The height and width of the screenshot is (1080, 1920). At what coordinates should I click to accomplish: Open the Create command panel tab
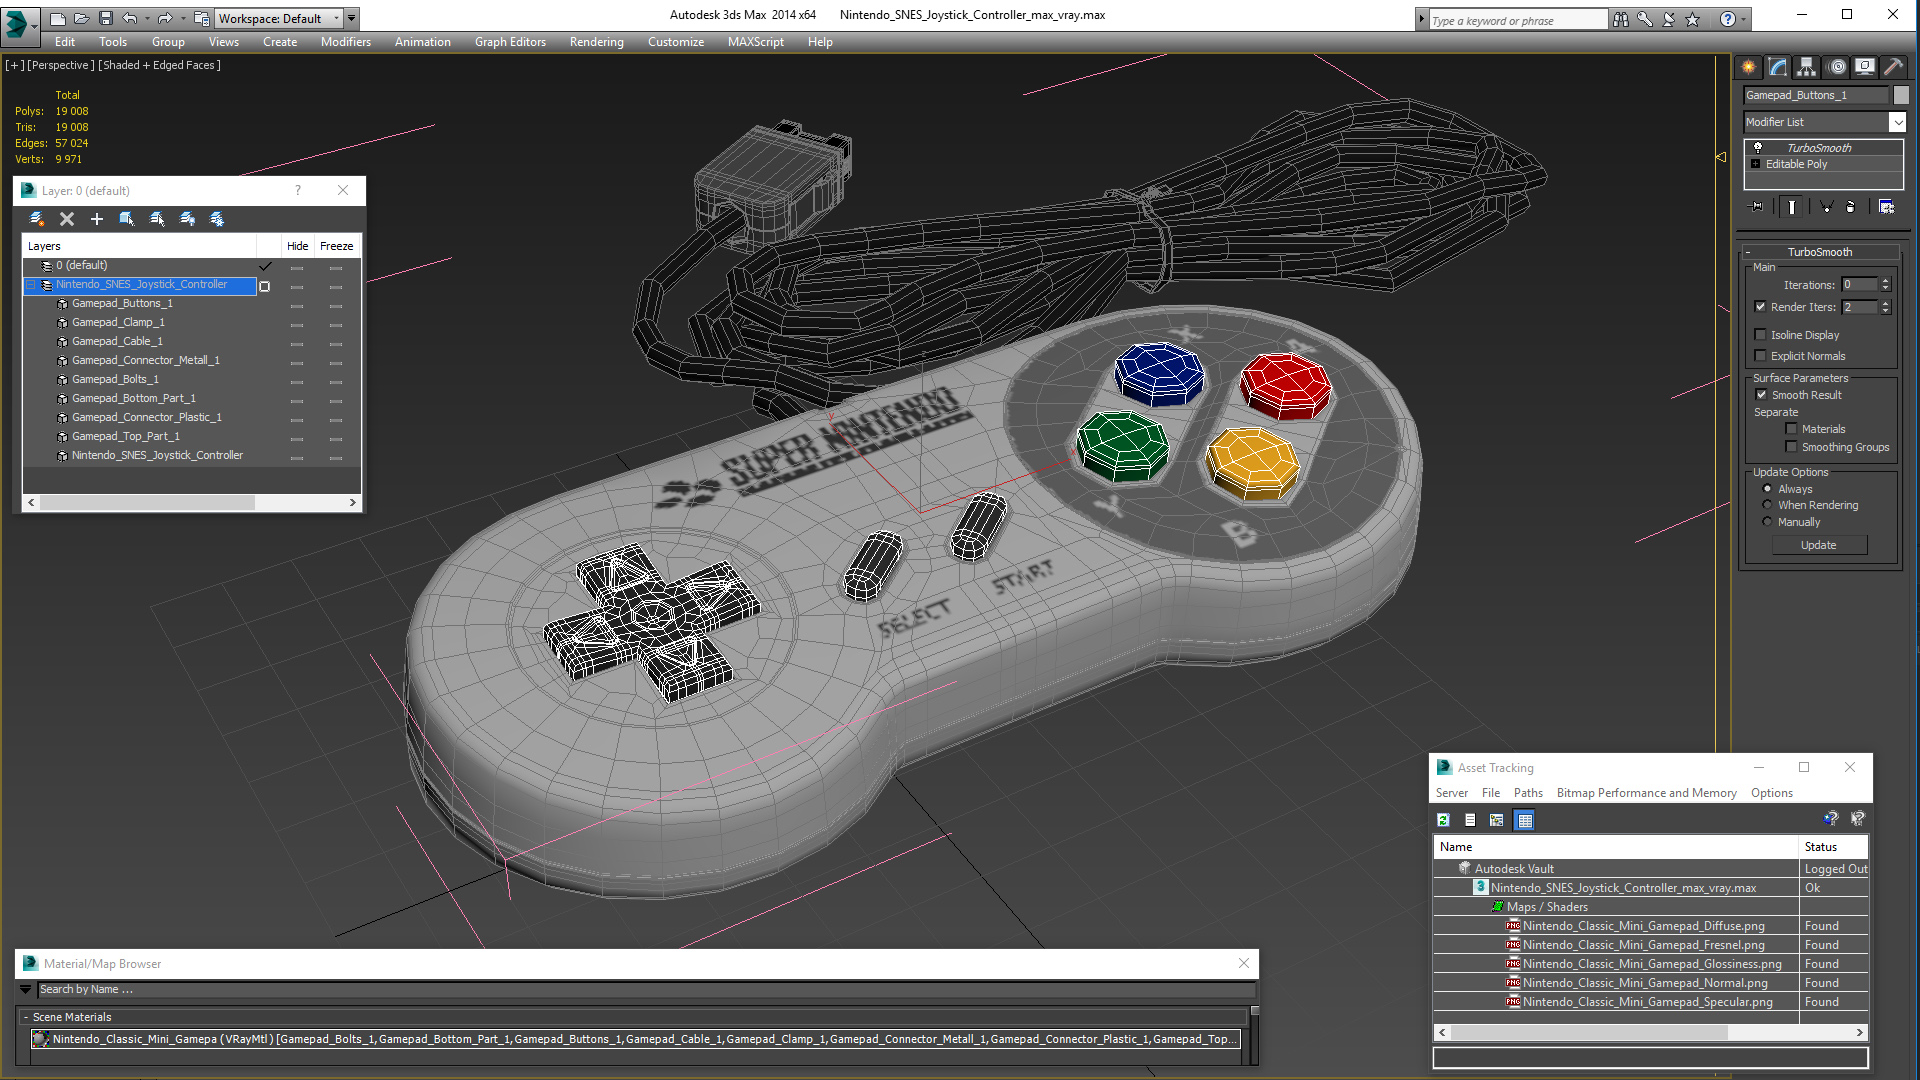tap(1748, 67)
